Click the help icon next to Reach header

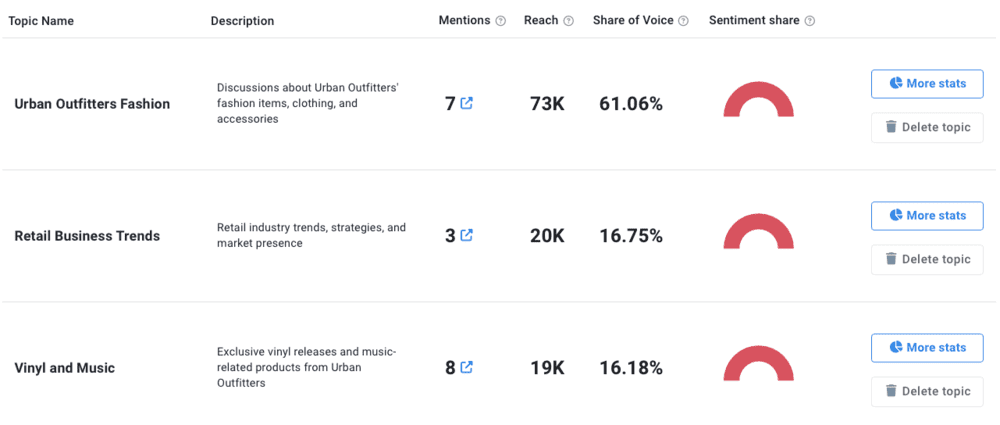pos(568,21)
